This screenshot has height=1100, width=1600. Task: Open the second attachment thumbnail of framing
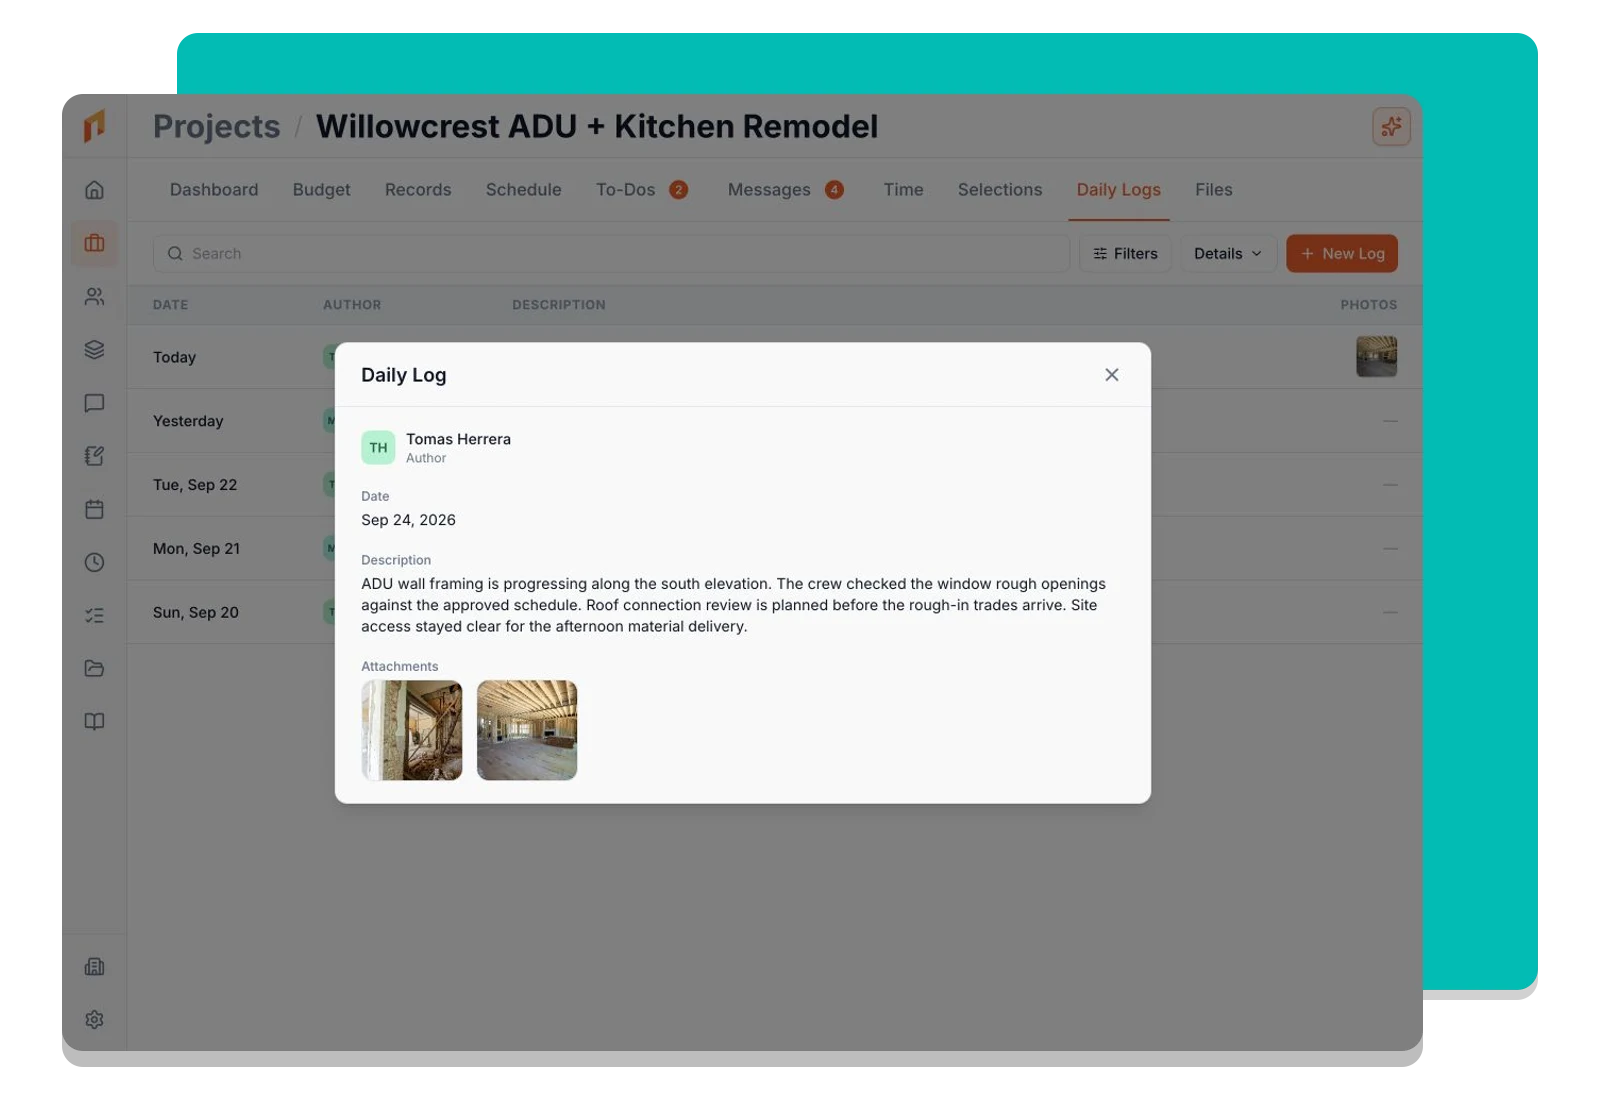(x=527, y=730)
